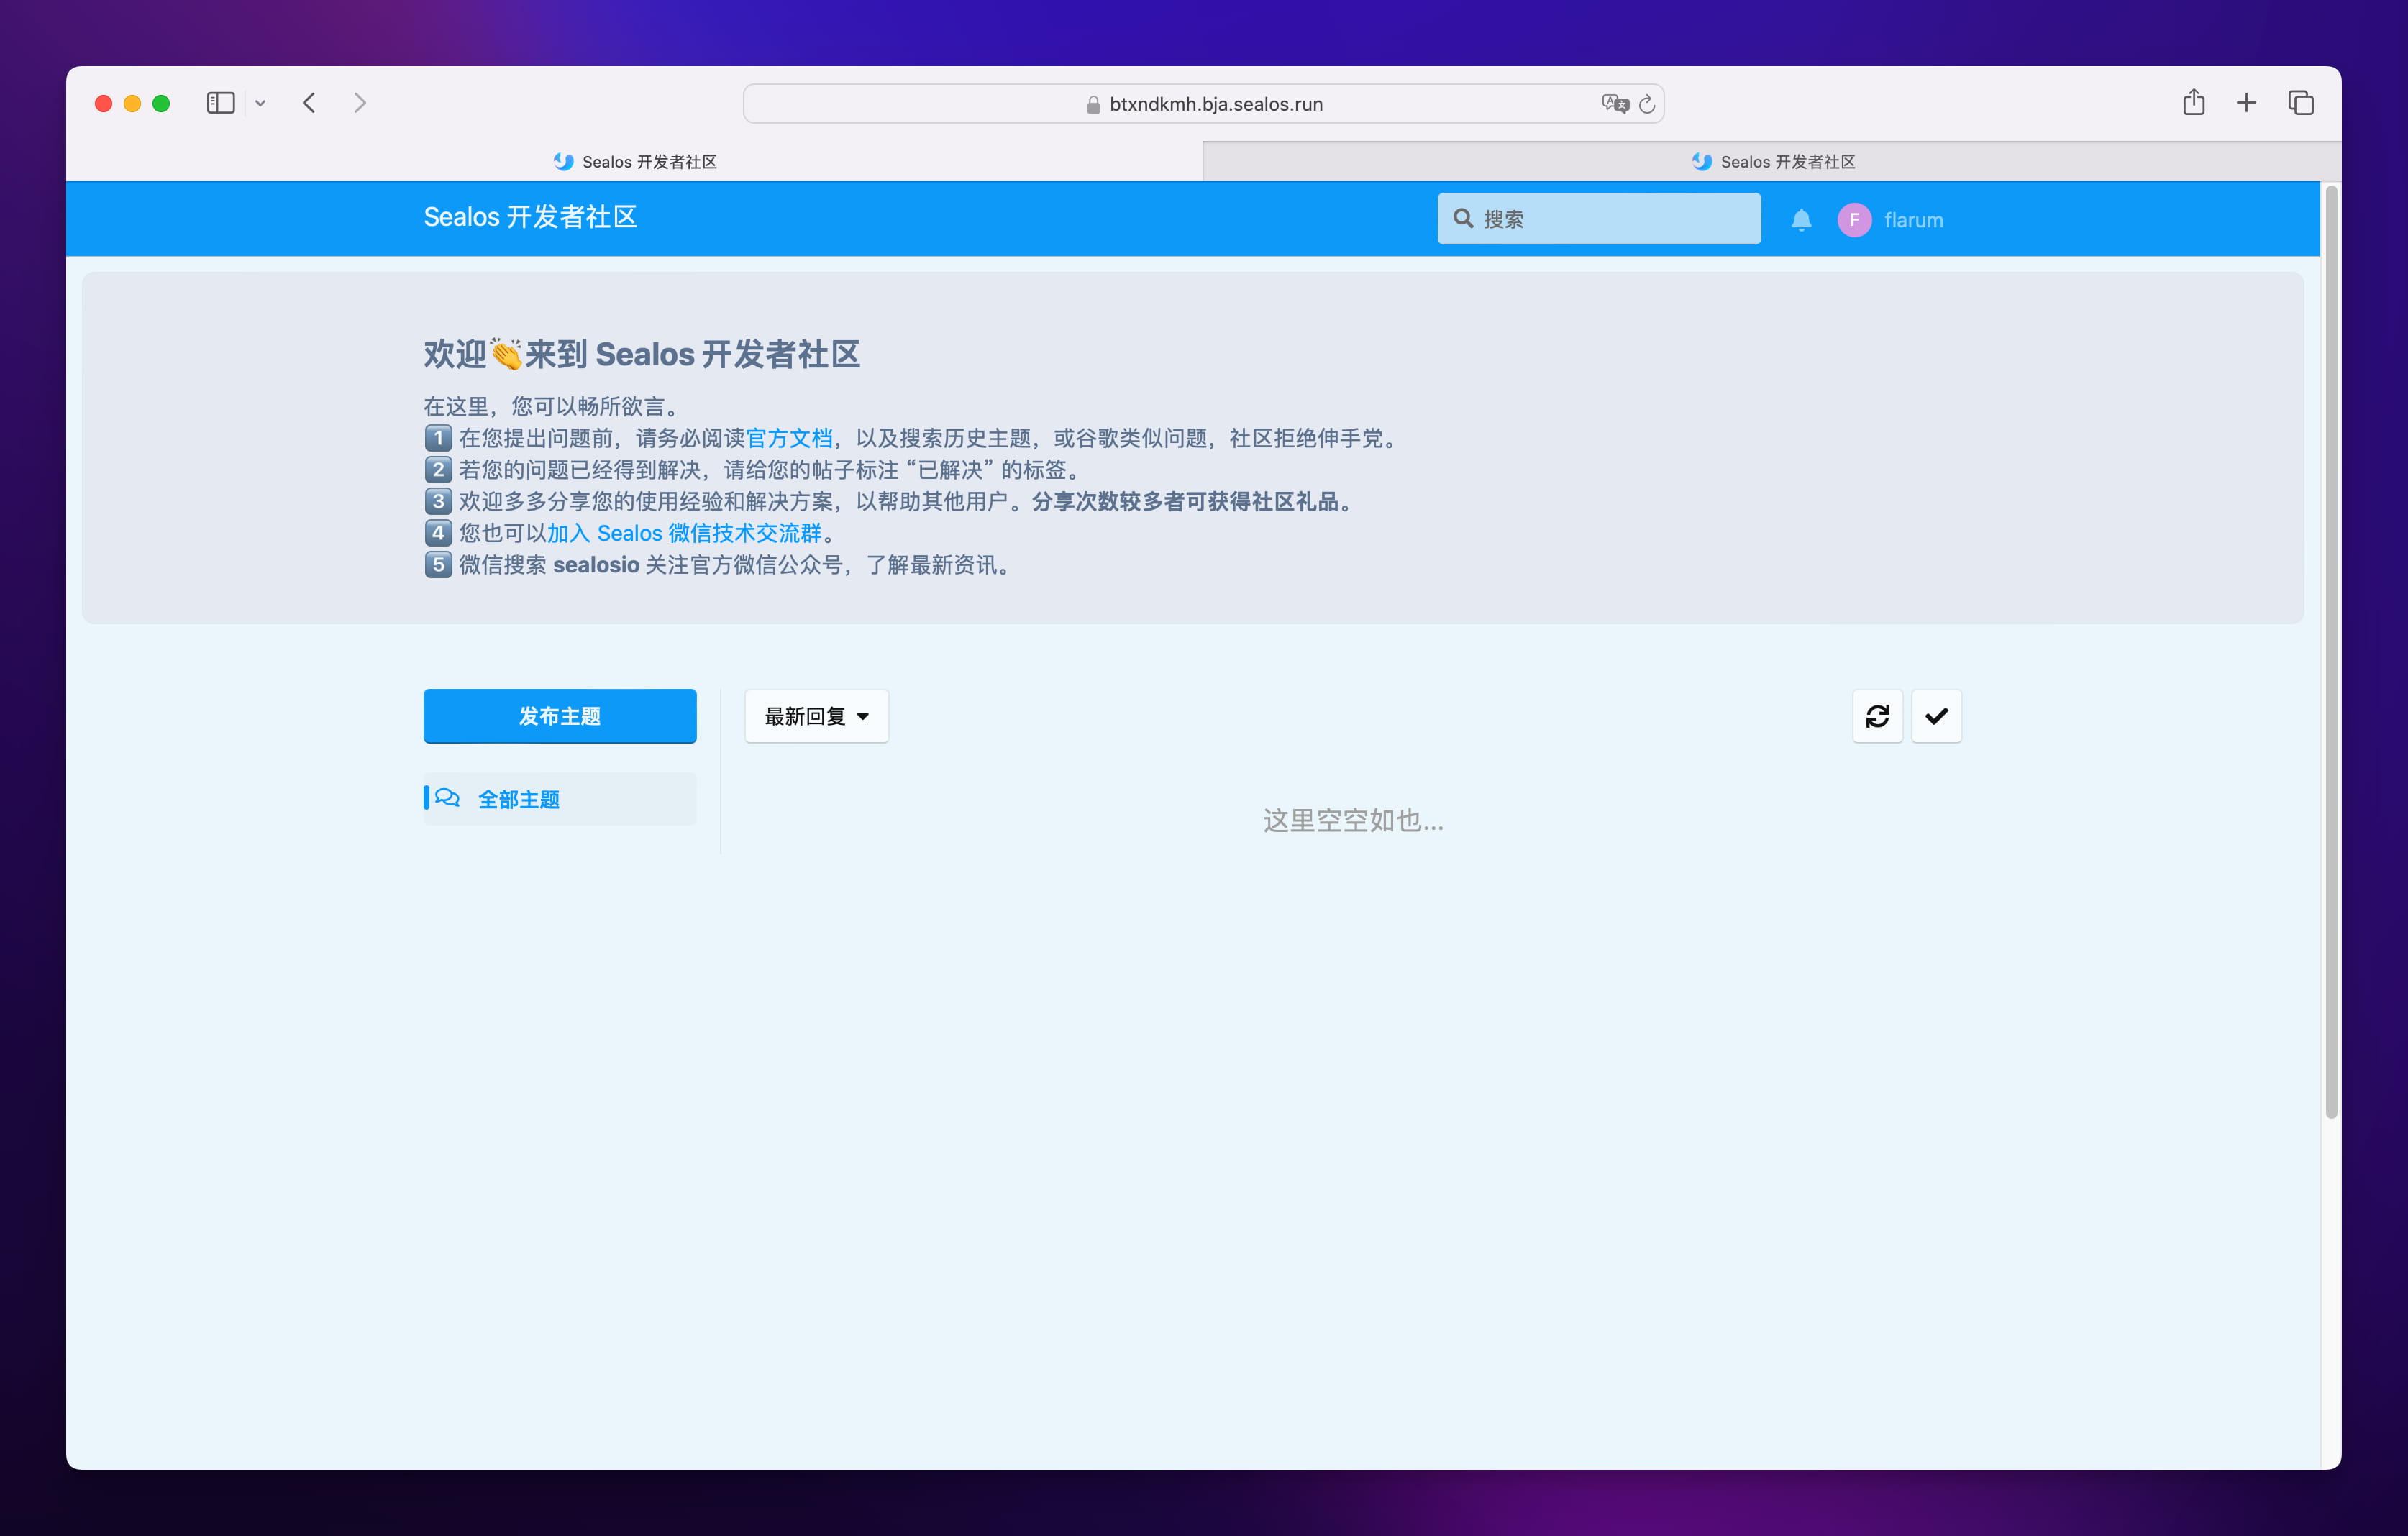Click the 这里空空如也... empty text
Image resolution: width=2408 pixels, height=1536 pixels.
[x=1353, y=821]
